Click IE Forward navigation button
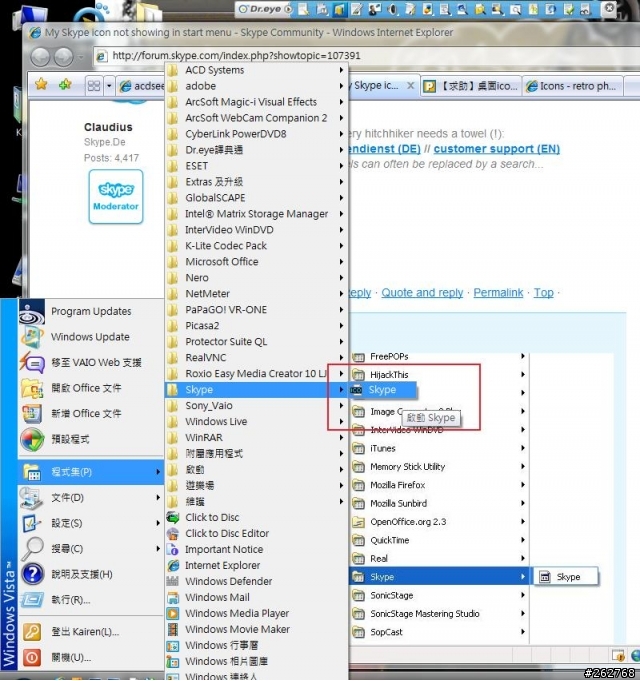The image size is (640, 681). pyautogui.click(x=63, y=57)
